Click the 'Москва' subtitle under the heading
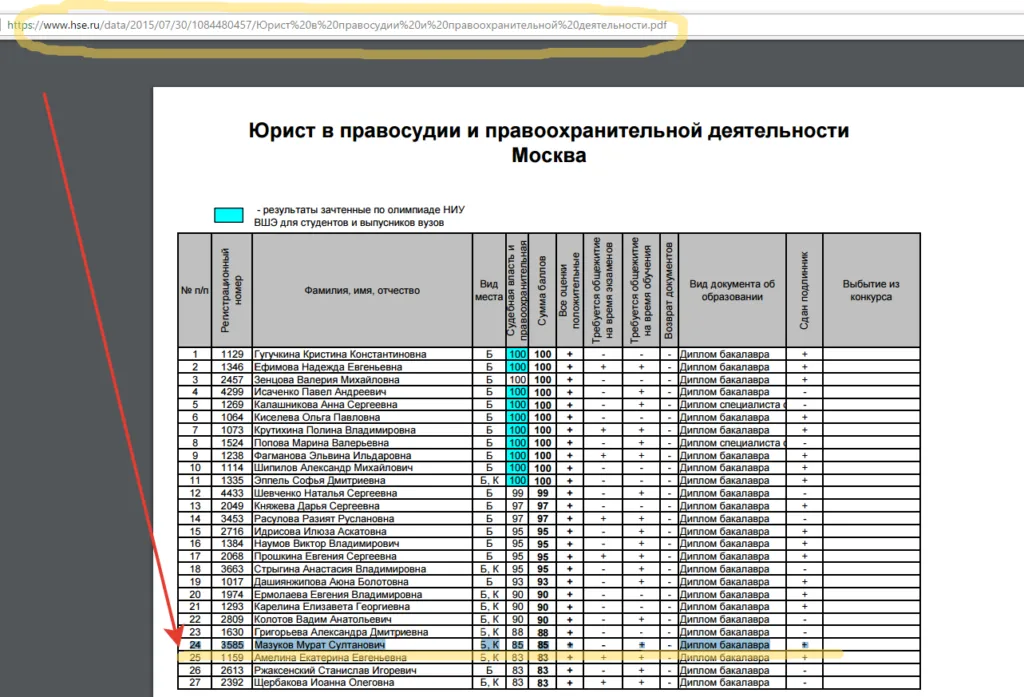This screenshot has height=697, width=1024. (549, 155)
